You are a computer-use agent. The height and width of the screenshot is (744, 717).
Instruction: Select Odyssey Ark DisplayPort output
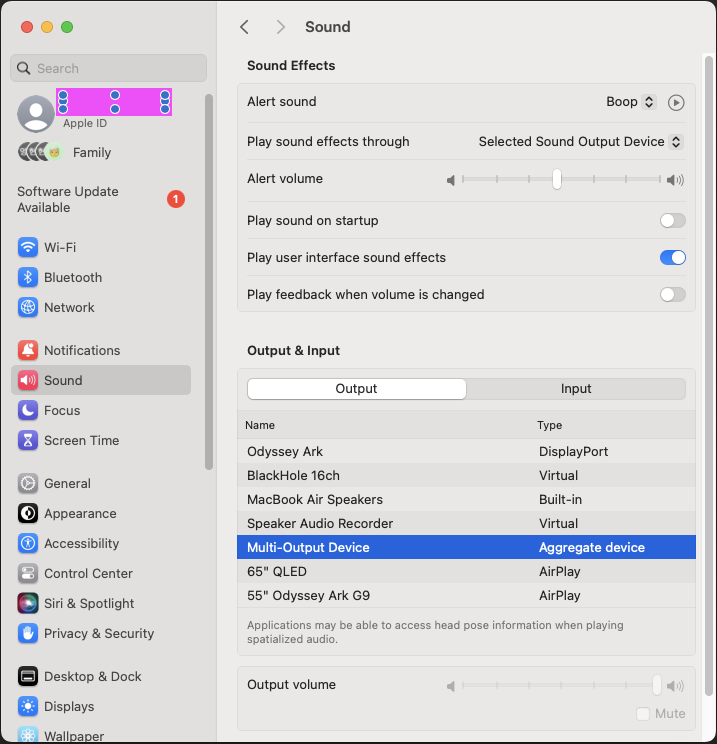tap(466, 451)
